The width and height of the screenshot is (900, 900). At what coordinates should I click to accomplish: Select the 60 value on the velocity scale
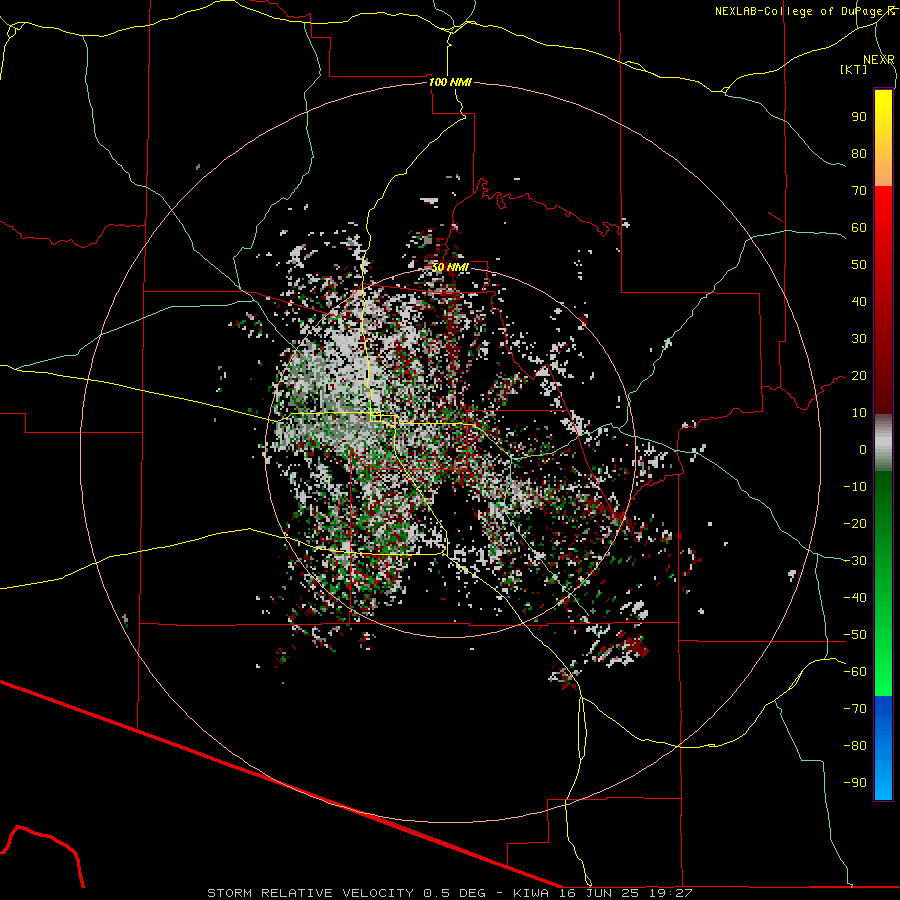point(859,227)
